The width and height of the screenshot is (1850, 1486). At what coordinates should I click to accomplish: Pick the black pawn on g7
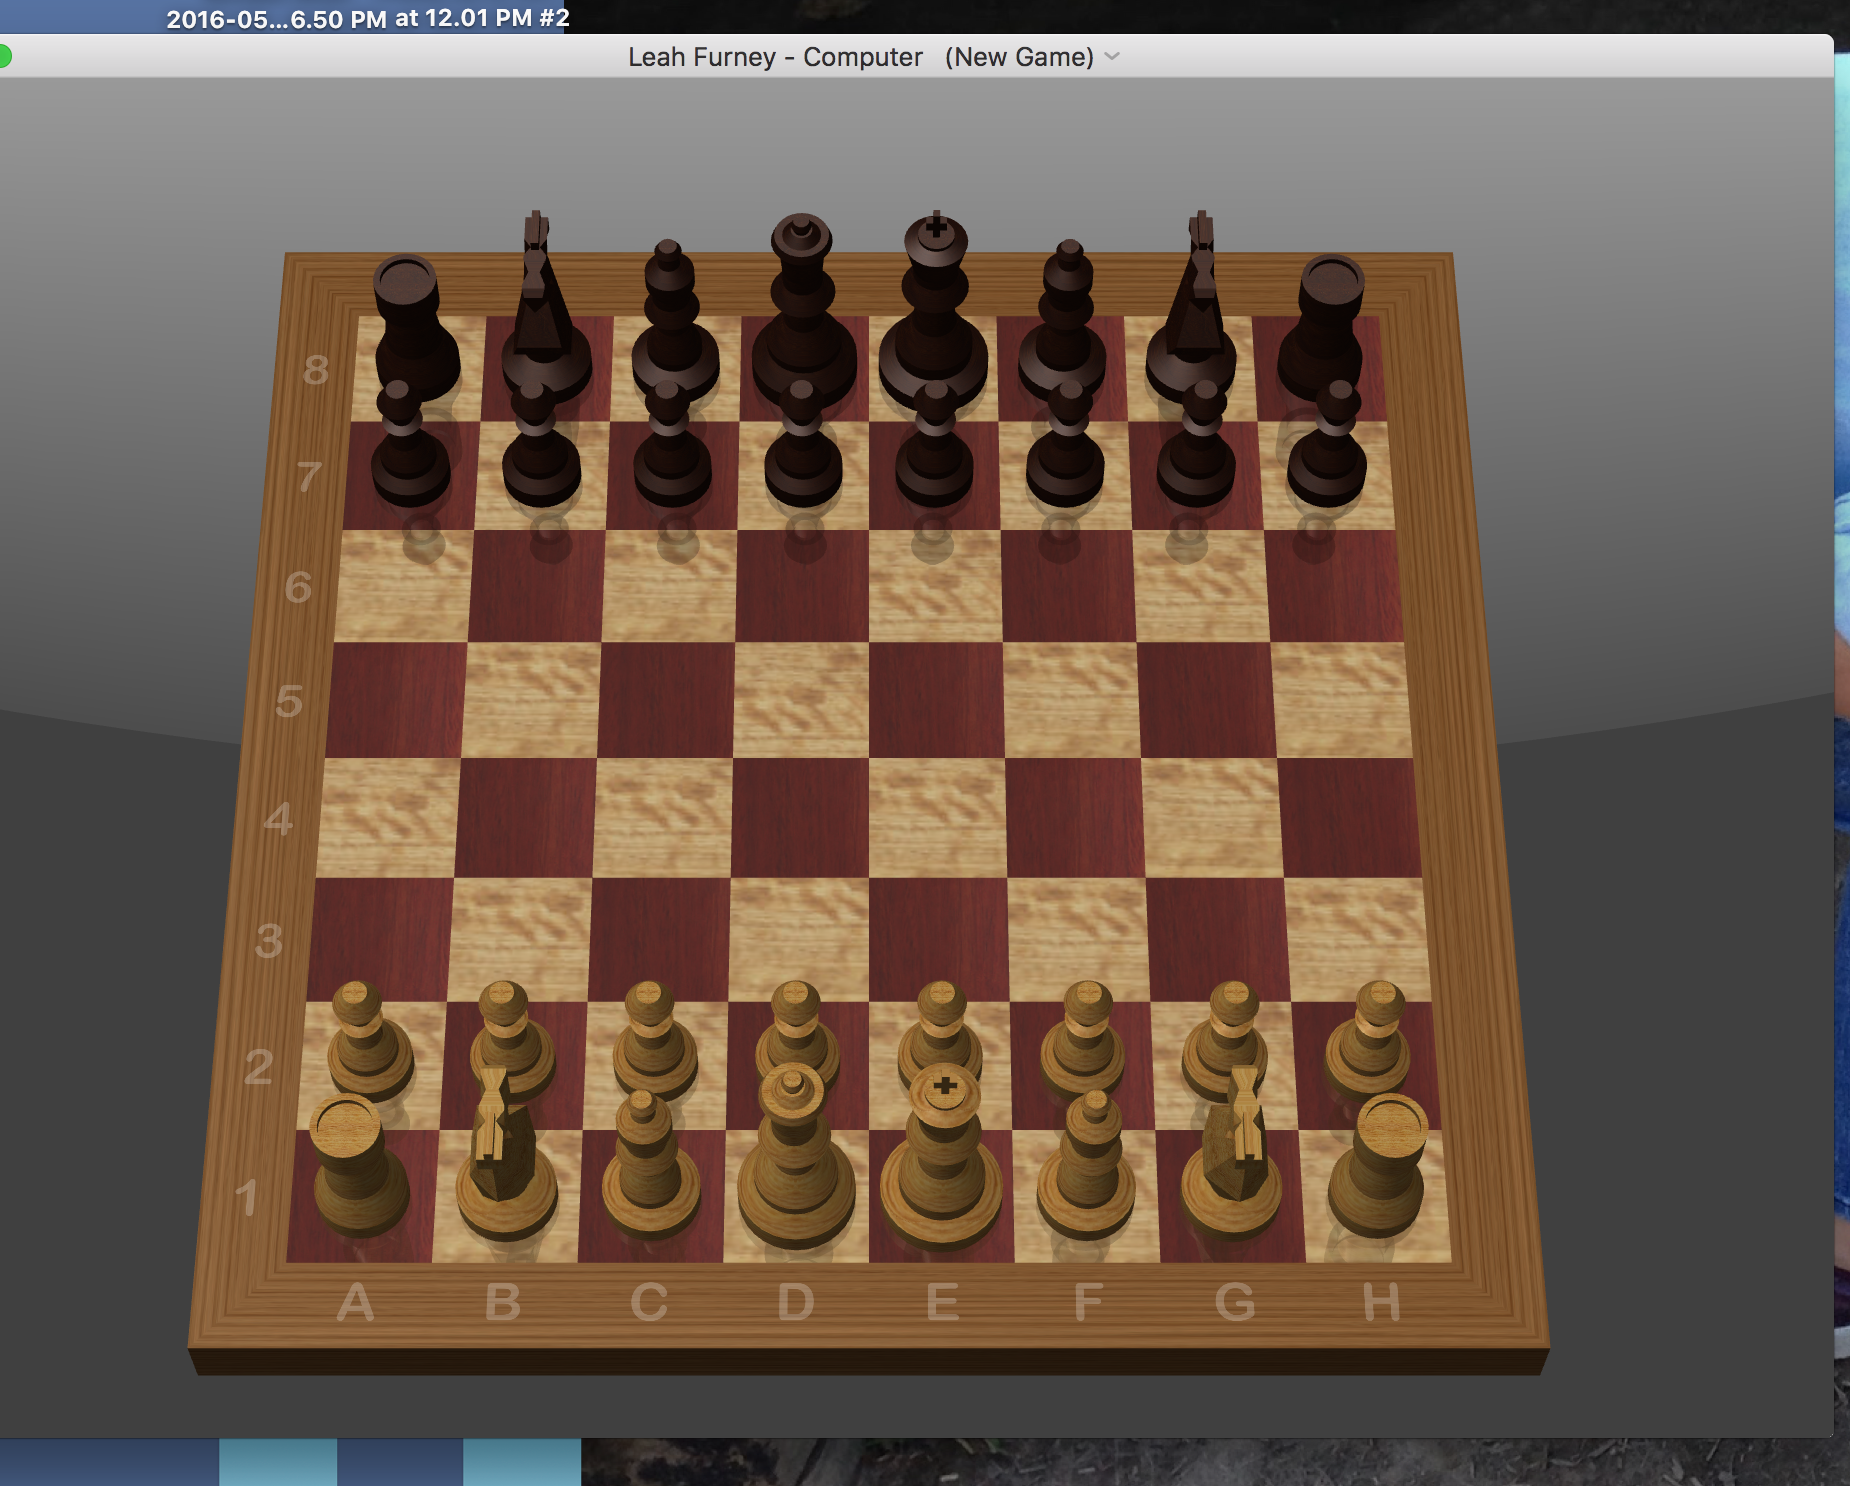[1197, 445]
